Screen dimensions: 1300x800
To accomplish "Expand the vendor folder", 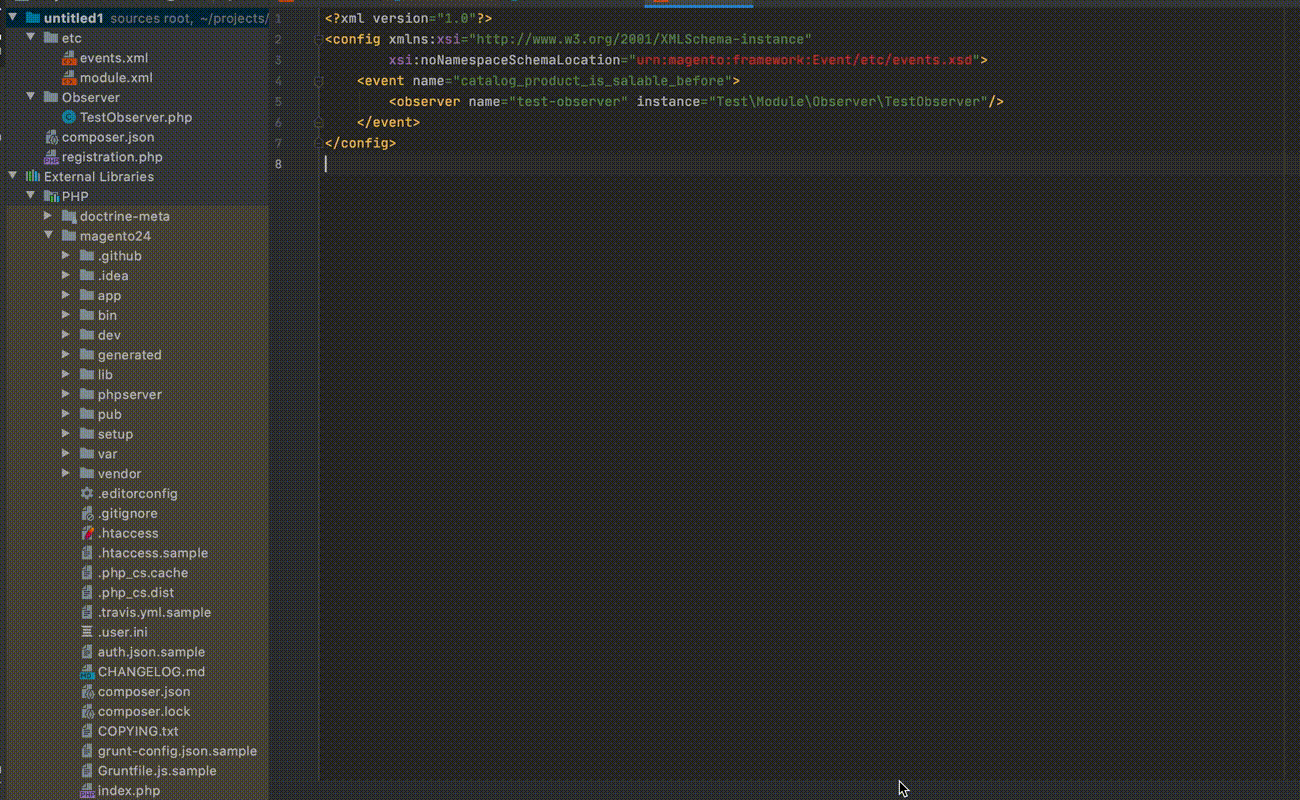I will point(66,474).
